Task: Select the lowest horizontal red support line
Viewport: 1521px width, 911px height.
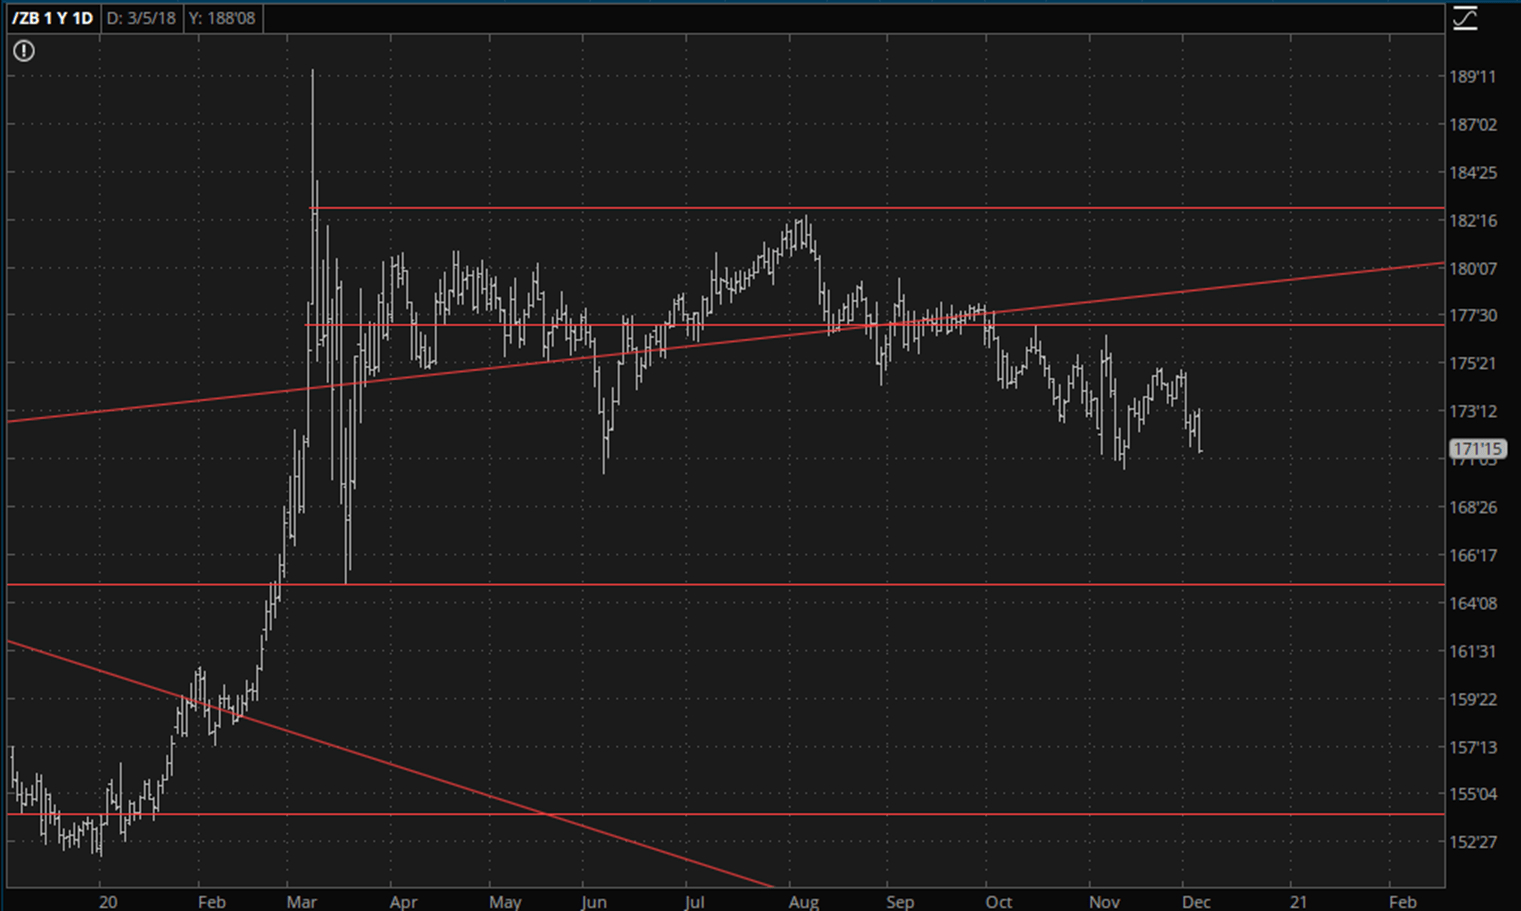Action: [x=900, y=814]
